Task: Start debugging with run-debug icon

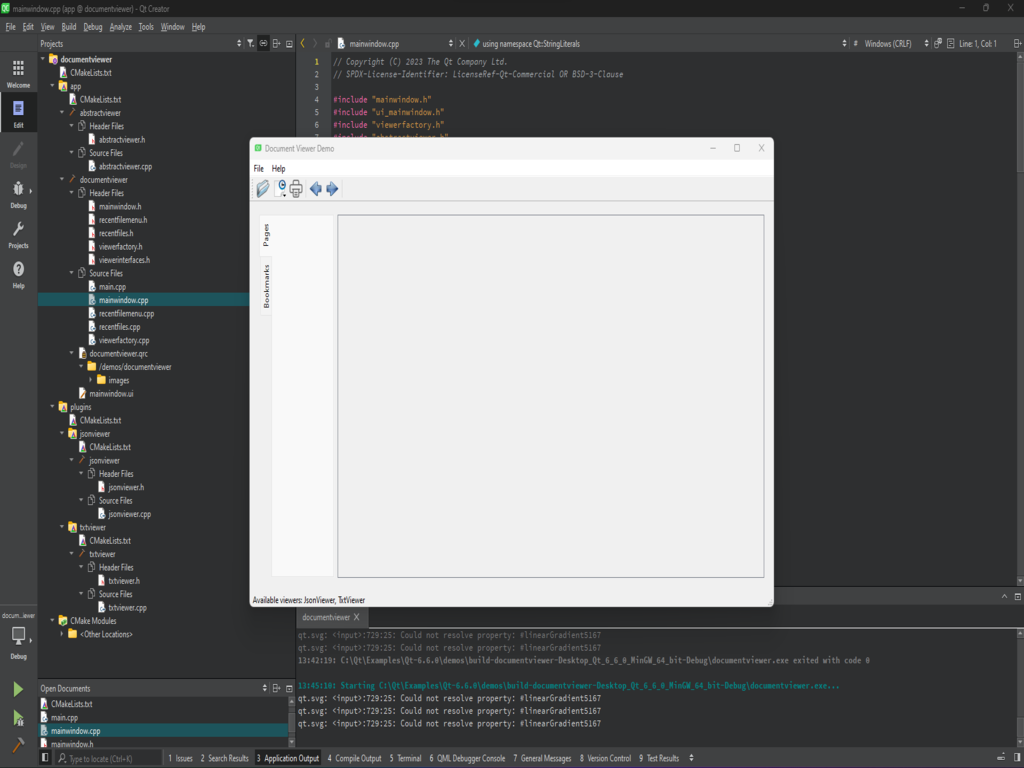Action: tap(18, 718)
